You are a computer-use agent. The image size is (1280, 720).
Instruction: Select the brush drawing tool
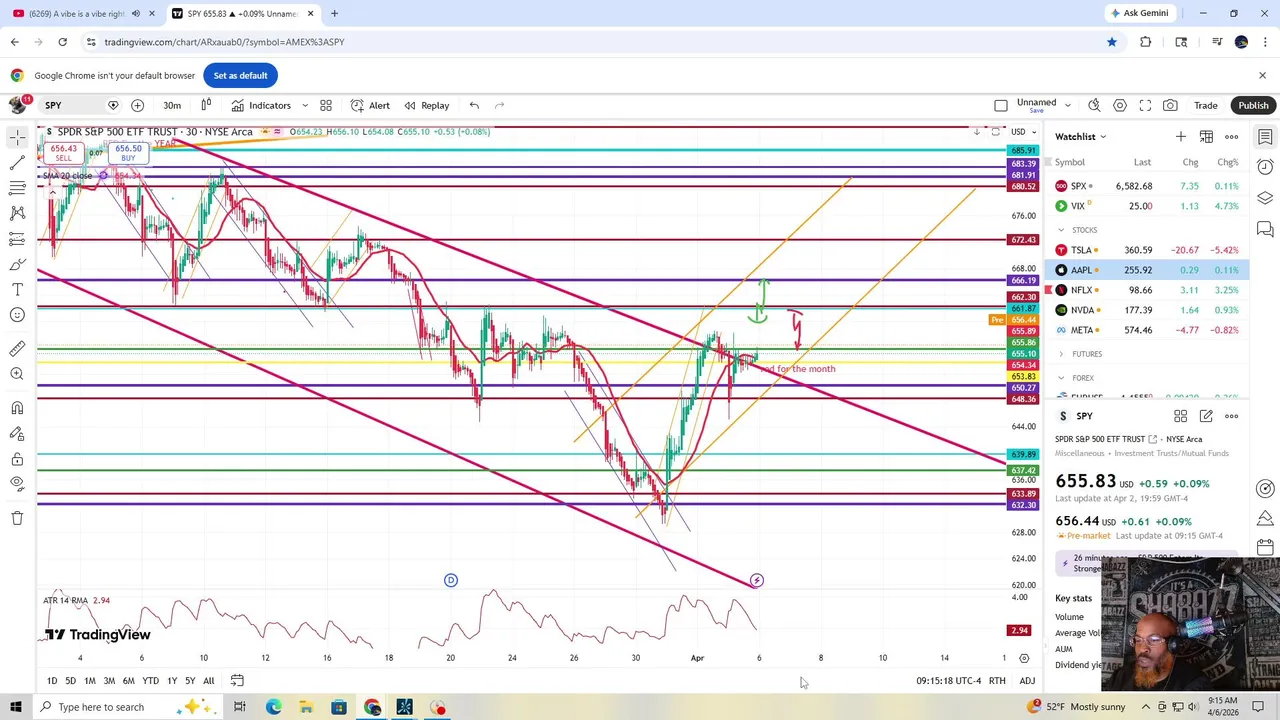tap(17, 265)
